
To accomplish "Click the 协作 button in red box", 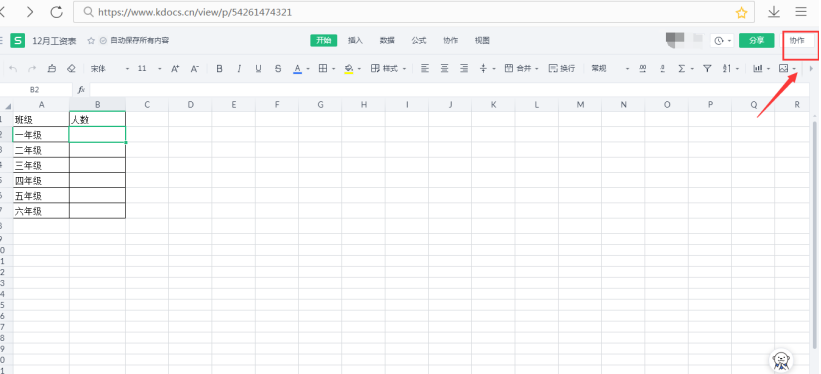I will click(797, 40).
